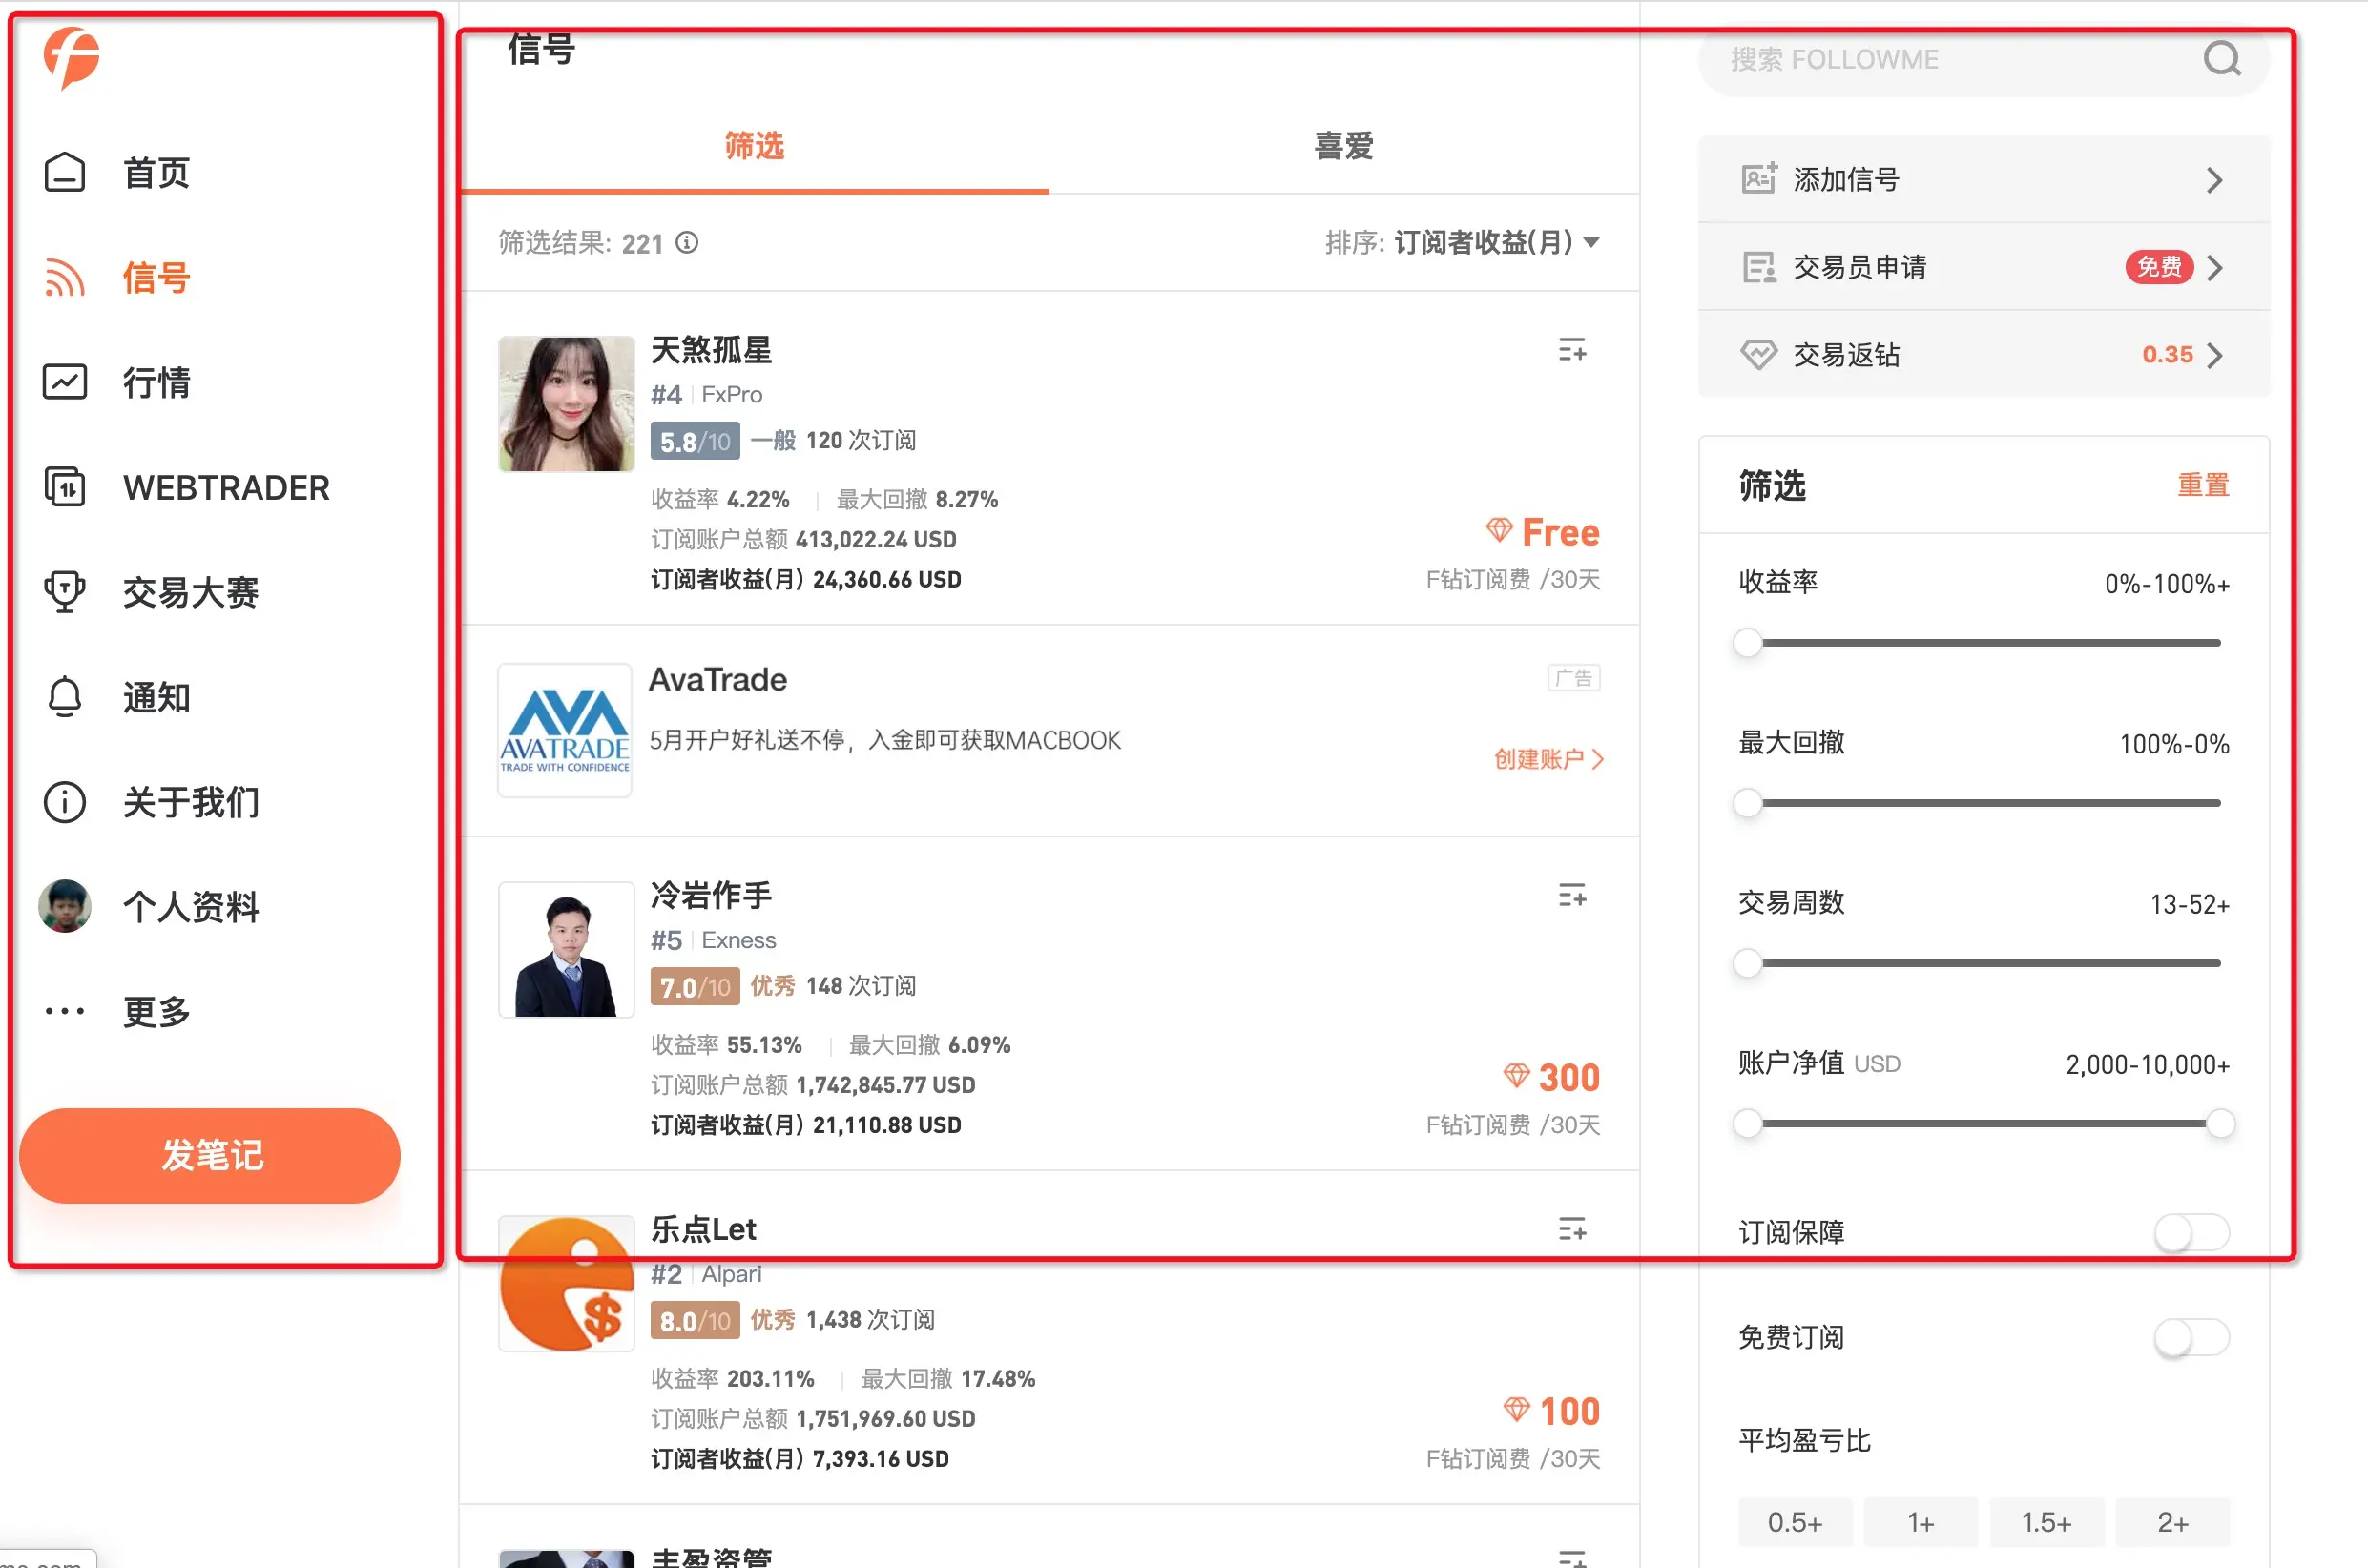Click add-to-list icon for 冷岩作手
Image resolution: width=2368 pixels, height=1568 pixels.
(x=1572, y=895)
